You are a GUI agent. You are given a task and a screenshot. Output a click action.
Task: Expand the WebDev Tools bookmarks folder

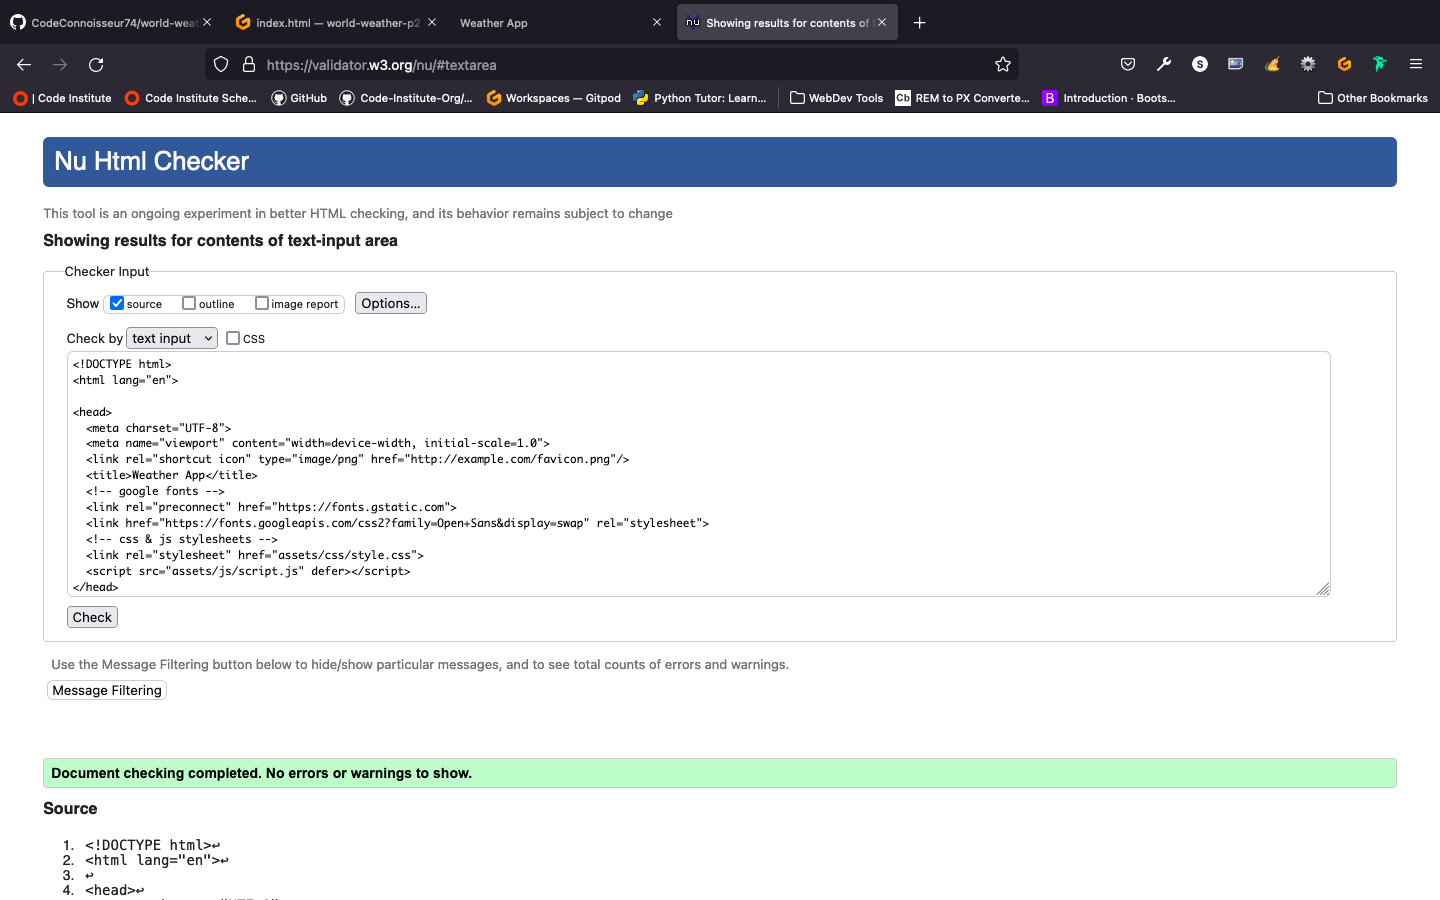coord(836,98)
